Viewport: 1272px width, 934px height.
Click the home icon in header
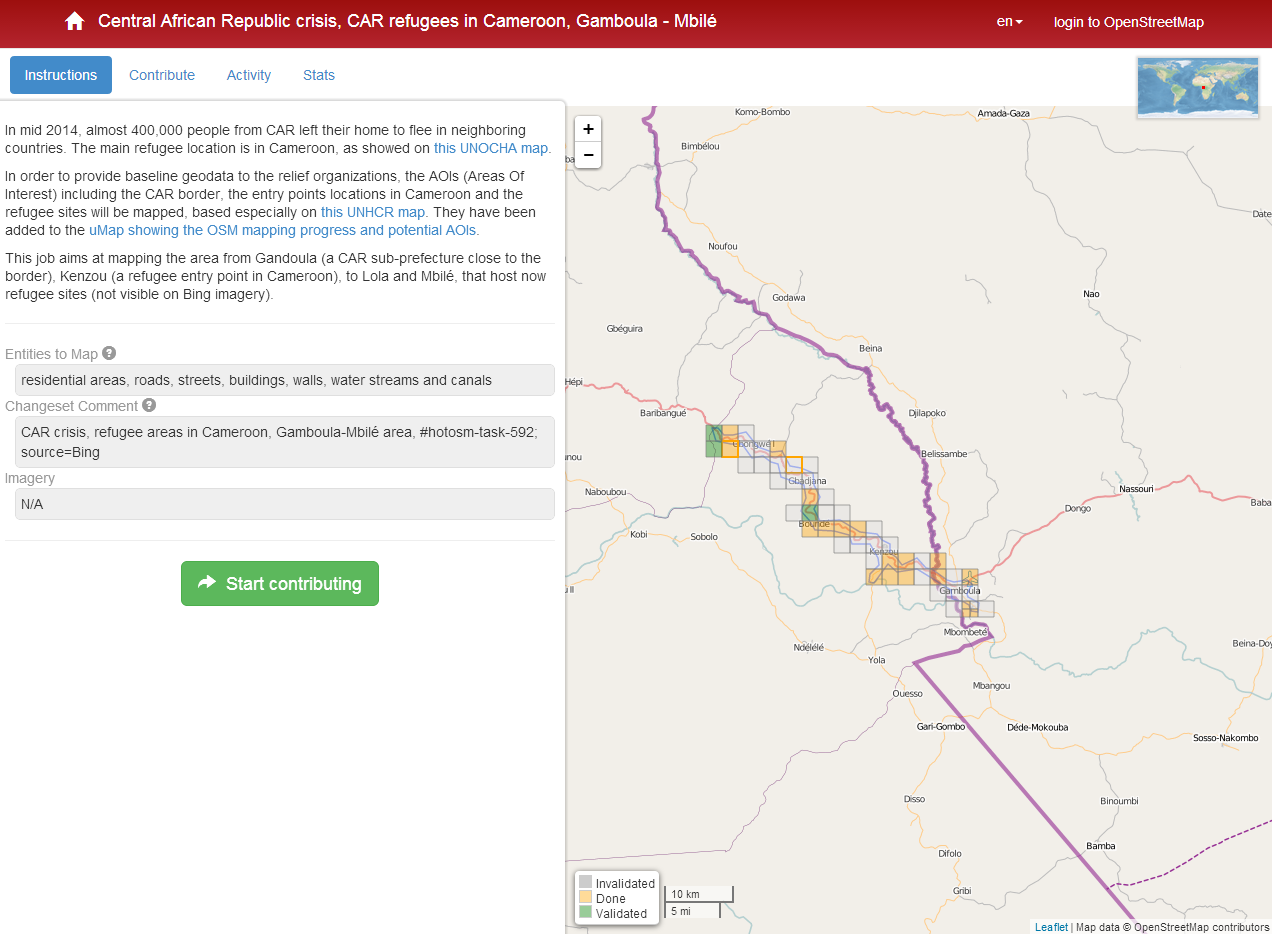(x=74, y=21)
